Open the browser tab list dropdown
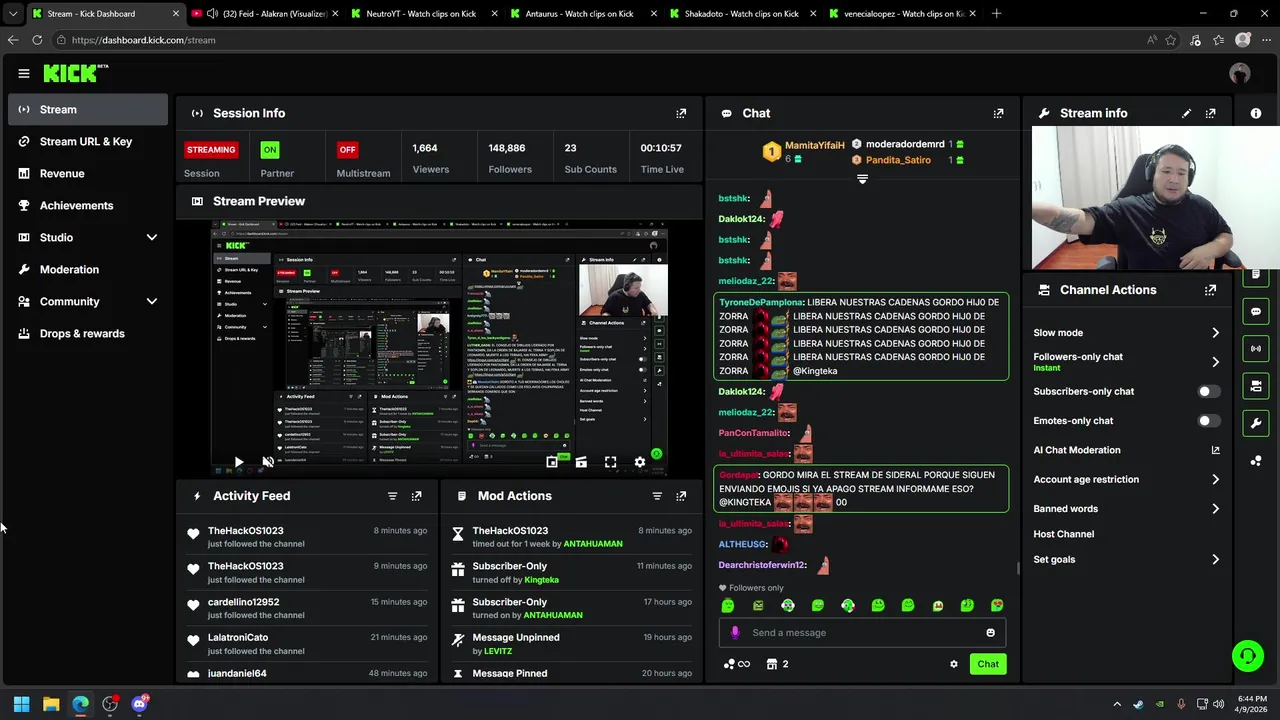This screenshot has width=1280, height=720. coord(12,14)
